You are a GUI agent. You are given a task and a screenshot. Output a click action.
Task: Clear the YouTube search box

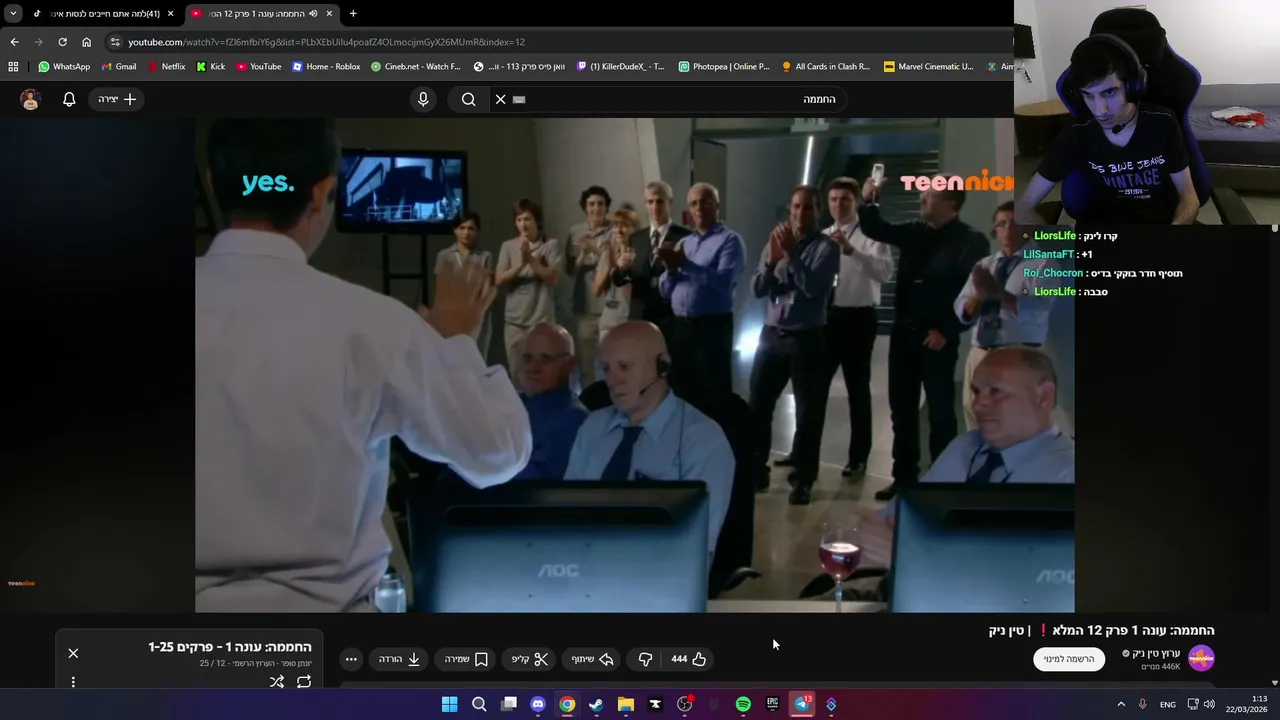coord(501,99)
